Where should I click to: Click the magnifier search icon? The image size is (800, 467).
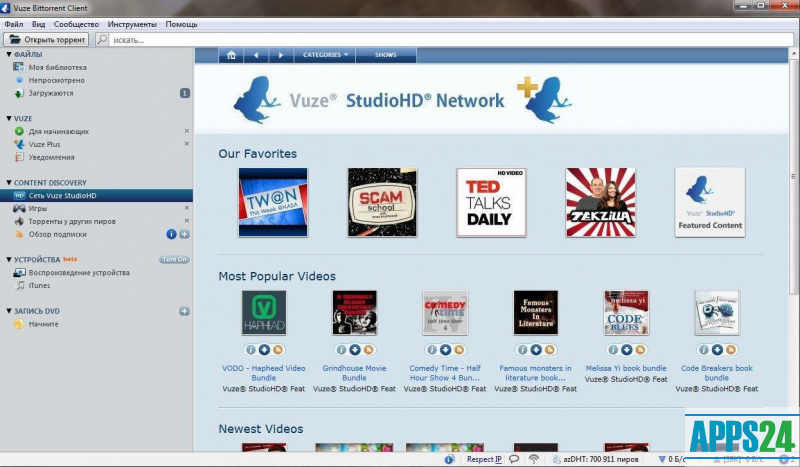point(102,39)
